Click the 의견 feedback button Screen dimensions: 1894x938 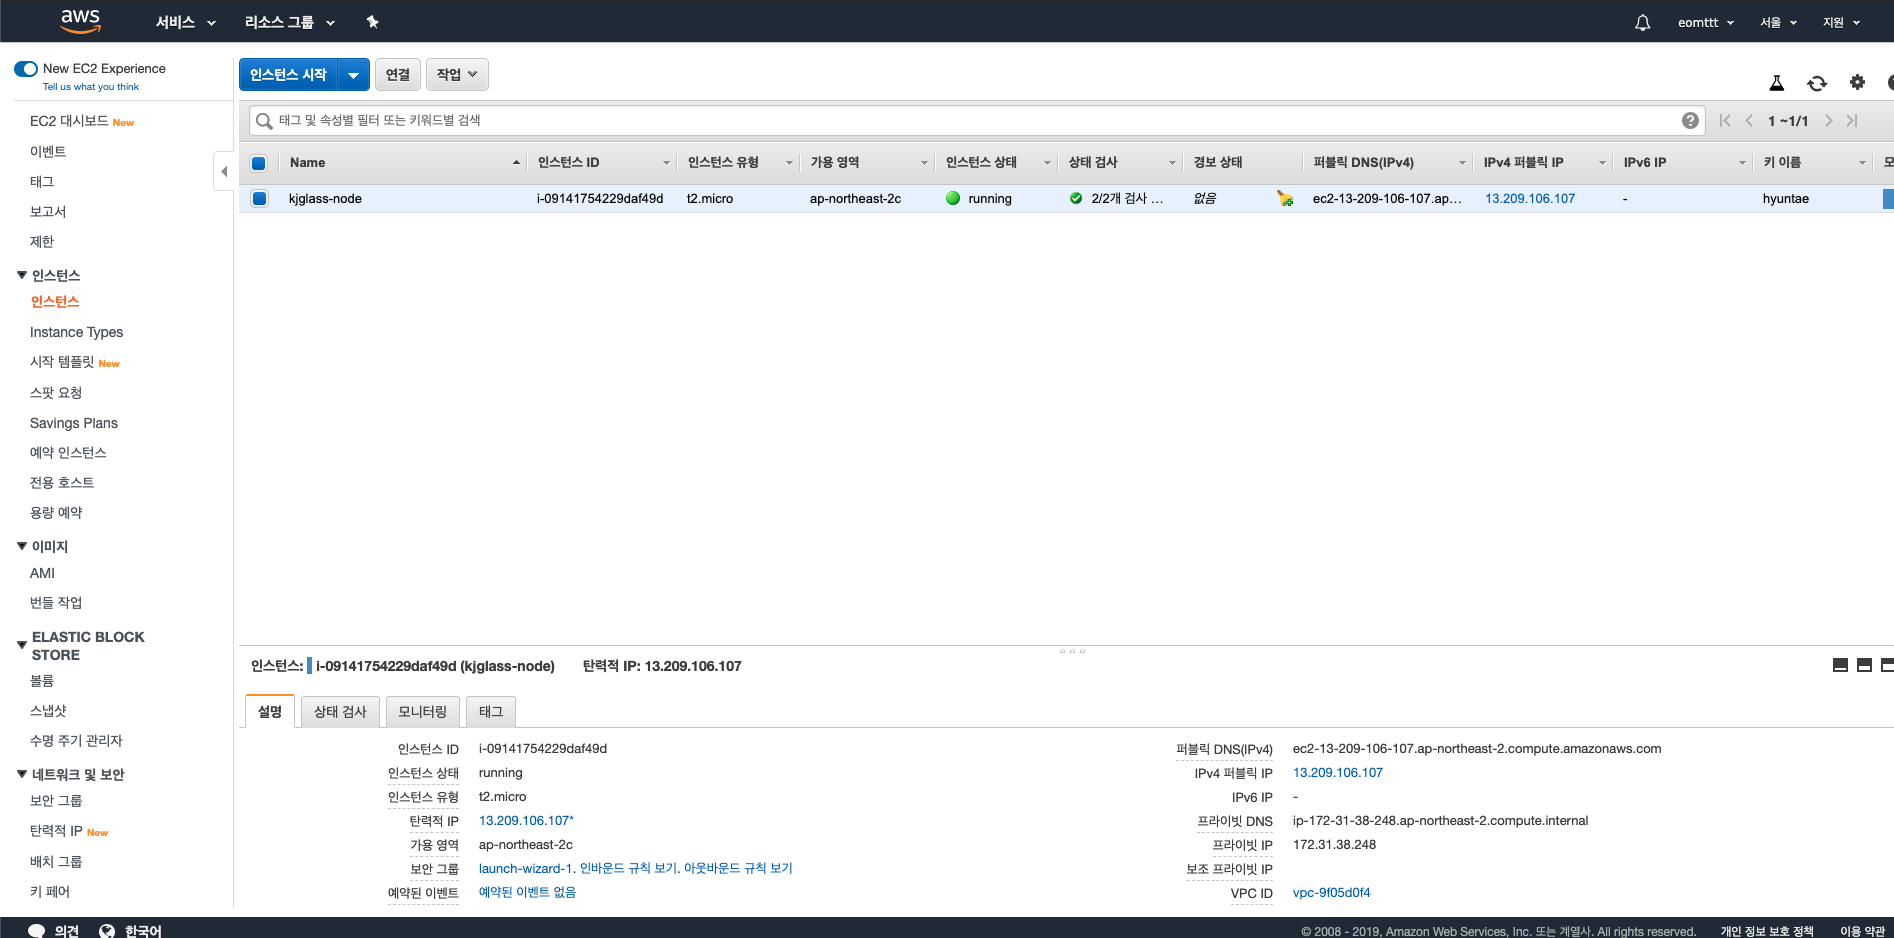[66, 931]
